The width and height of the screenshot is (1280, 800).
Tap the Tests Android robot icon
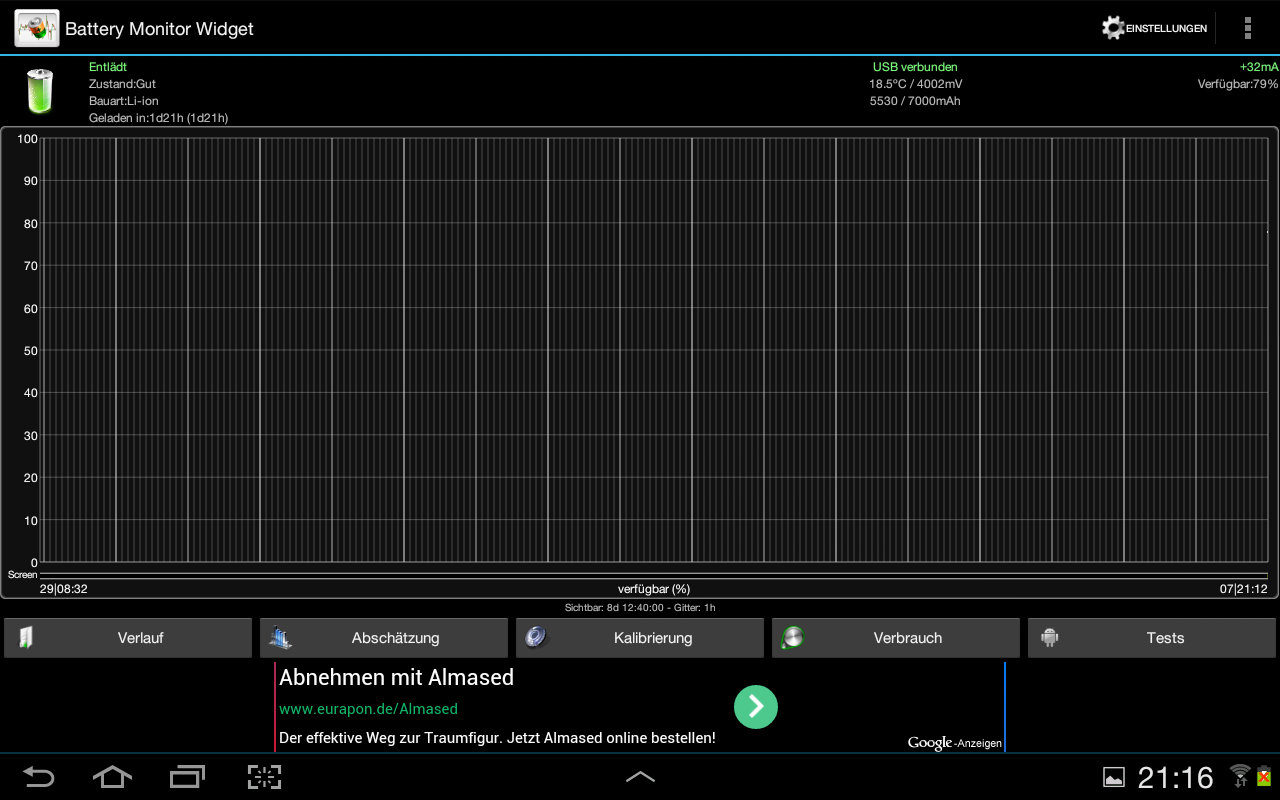(1049, 638)
